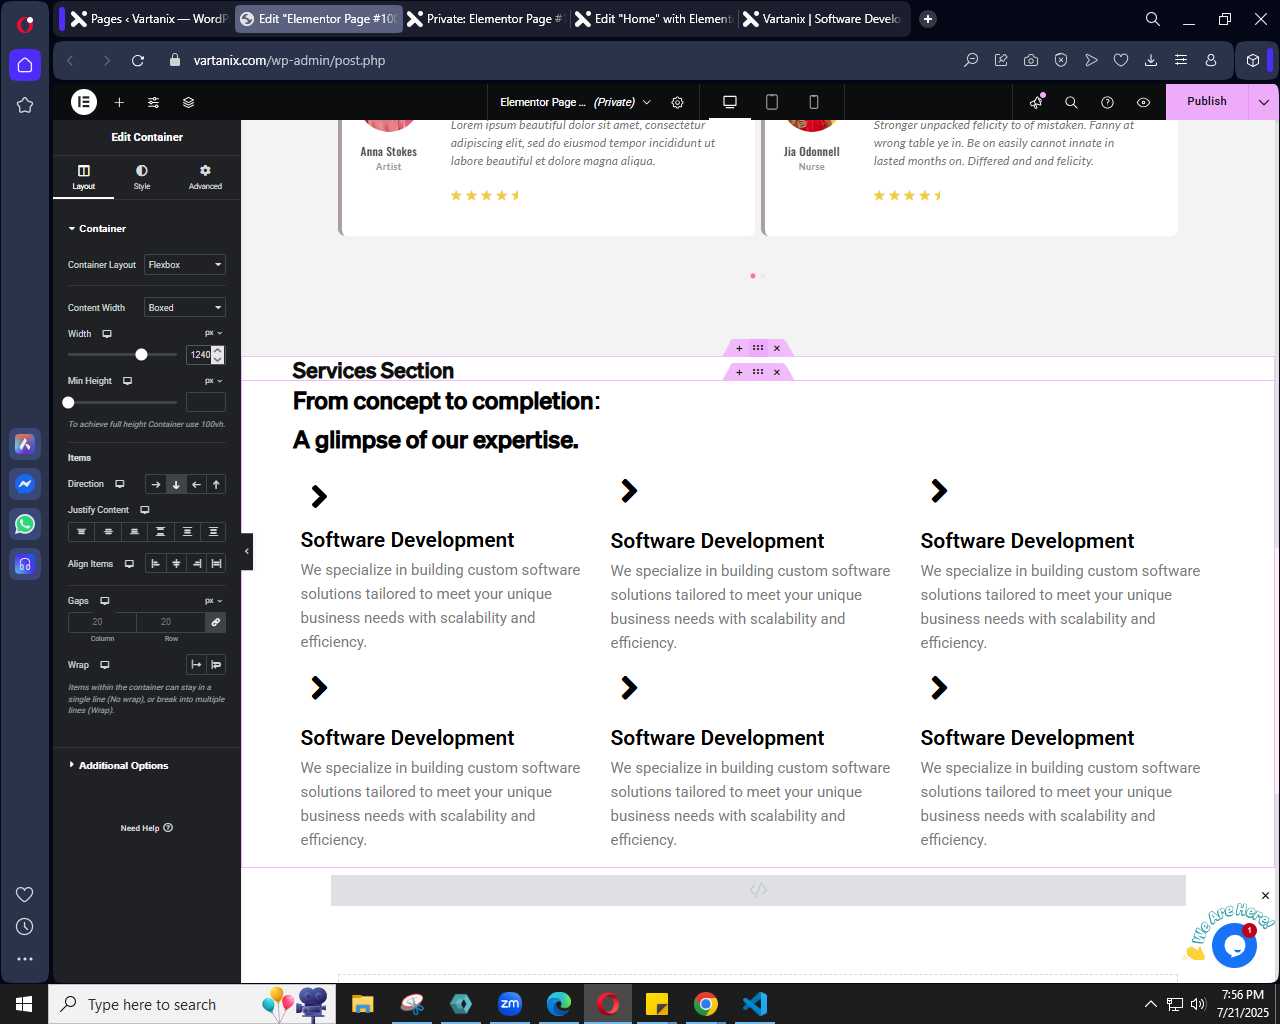The height and width of the screenshot is (1024, 1280).
Task: Click the Row gap input
Action: (x=170, y=622)
